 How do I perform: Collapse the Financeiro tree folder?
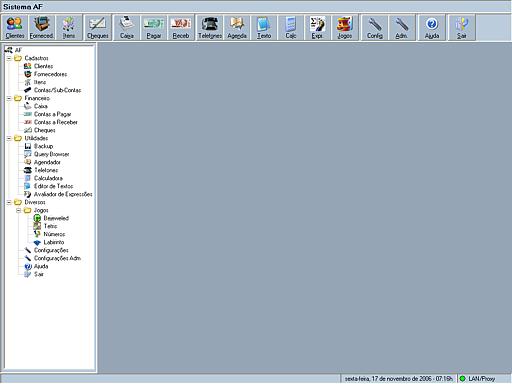[x=9, y=98]
